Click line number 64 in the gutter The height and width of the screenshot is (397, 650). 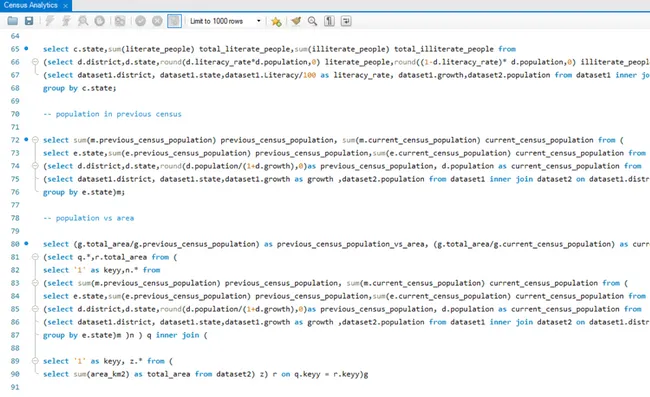click(15, 36)
